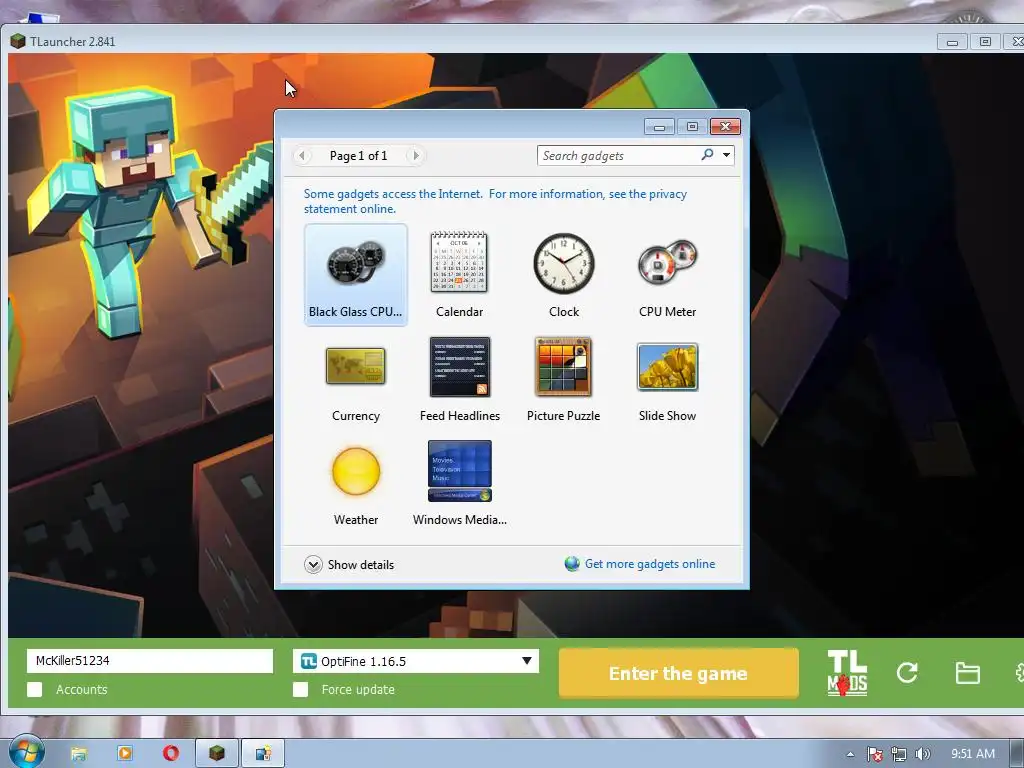Select the Calendar gadget
Viewport: 1024px width, 768px height.
pos(459,274)
